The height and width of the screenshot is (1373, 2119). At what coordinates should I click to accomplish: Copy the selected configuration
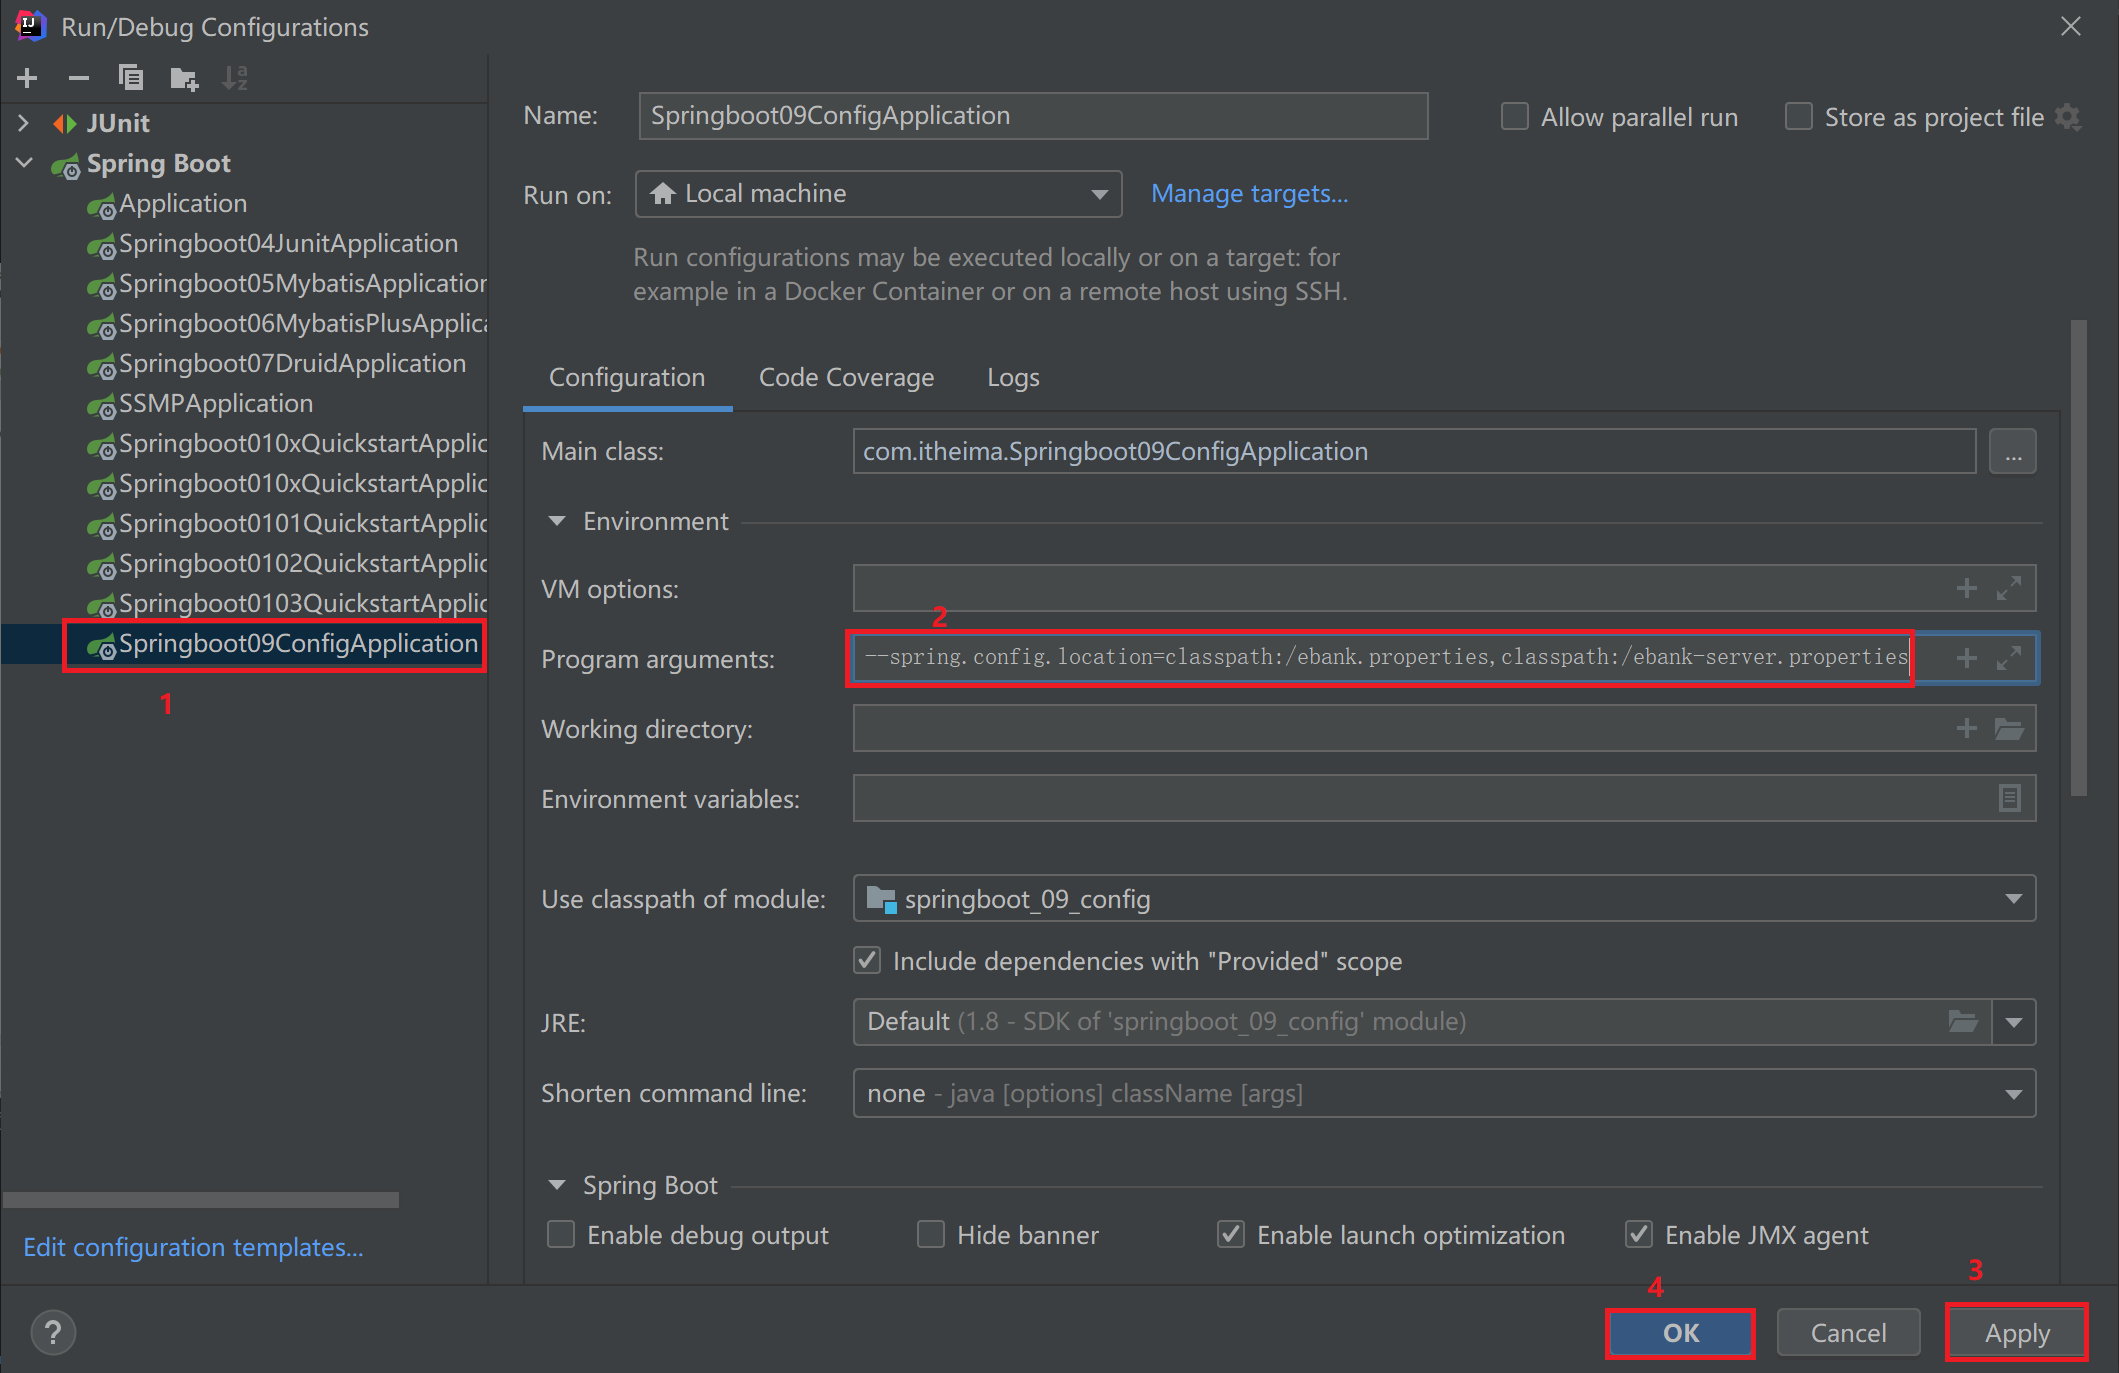tap(131, 78)
